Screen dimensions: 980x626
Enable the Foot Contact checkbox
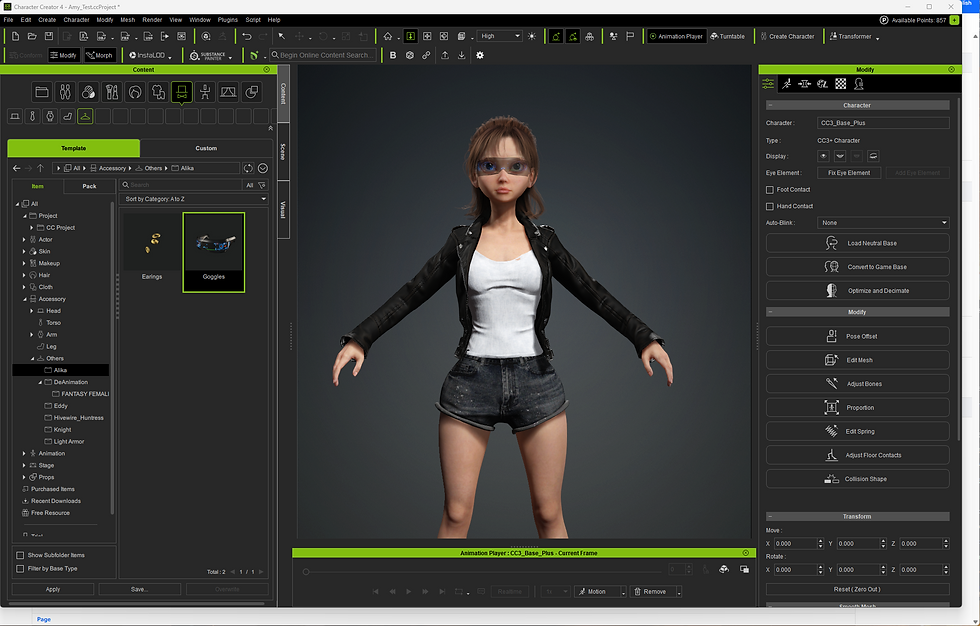pos(770,190)
